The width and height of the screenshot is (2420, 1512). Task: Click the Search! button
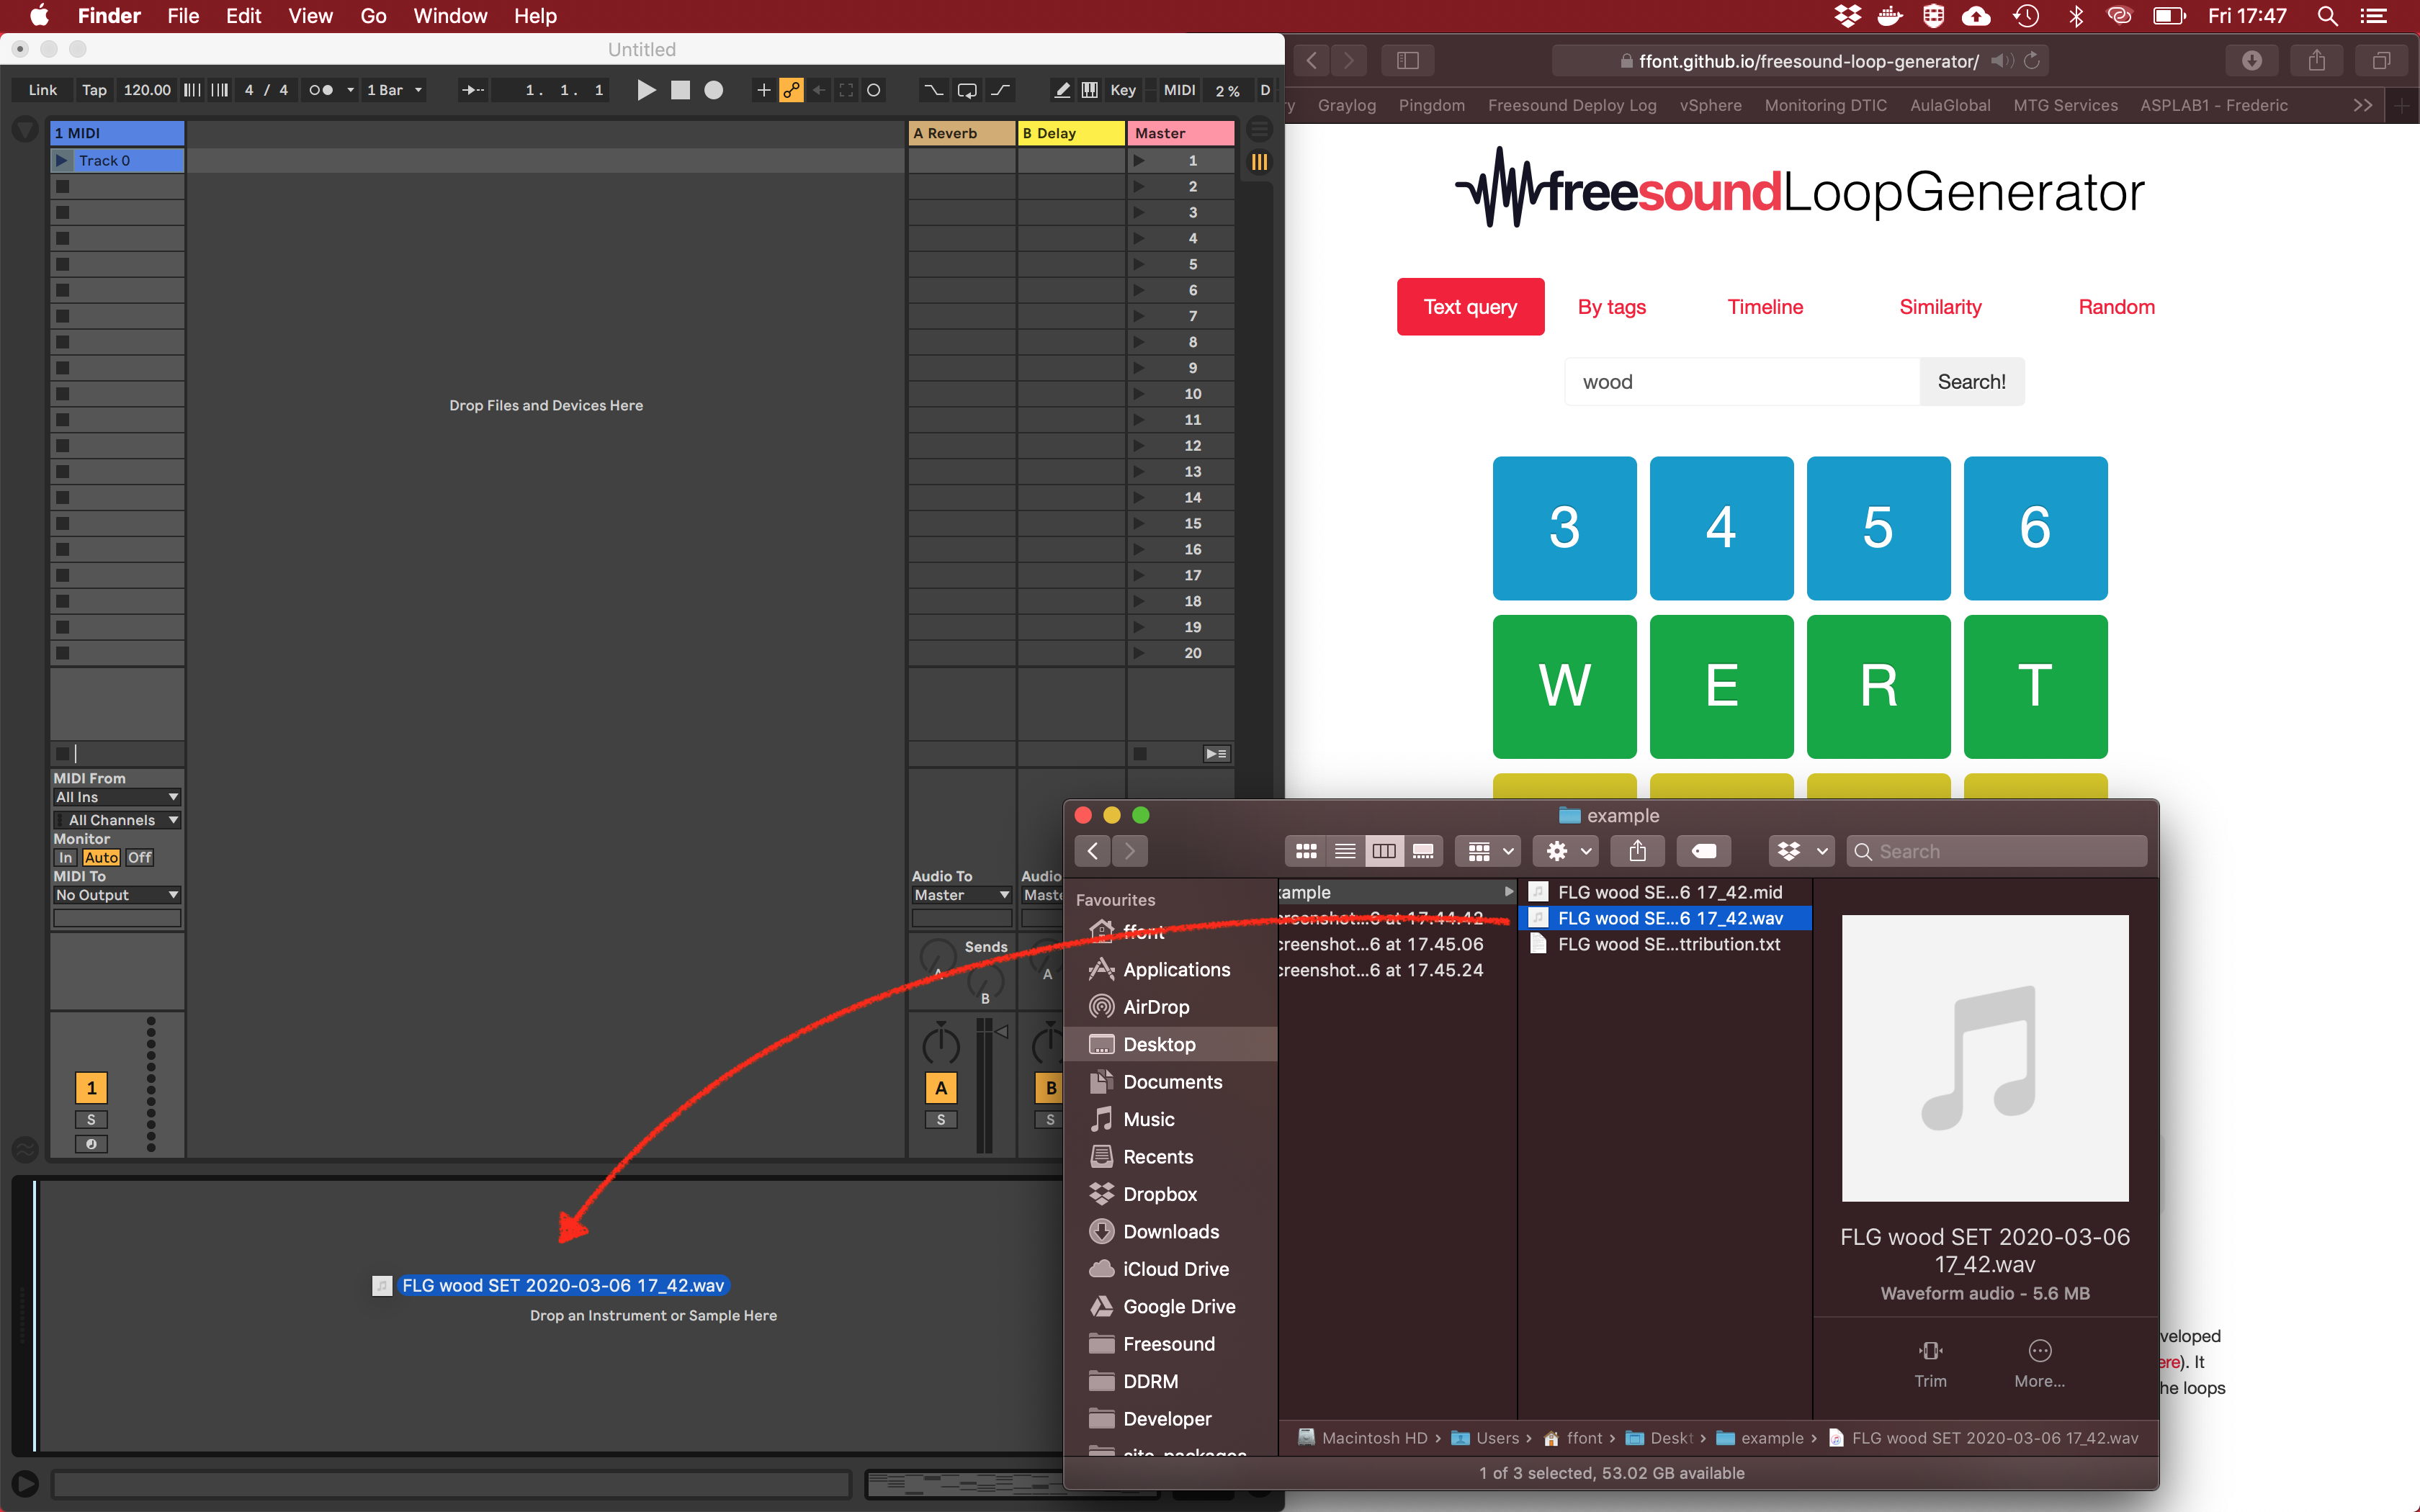pyautogui.click(x=1970, y=382)
